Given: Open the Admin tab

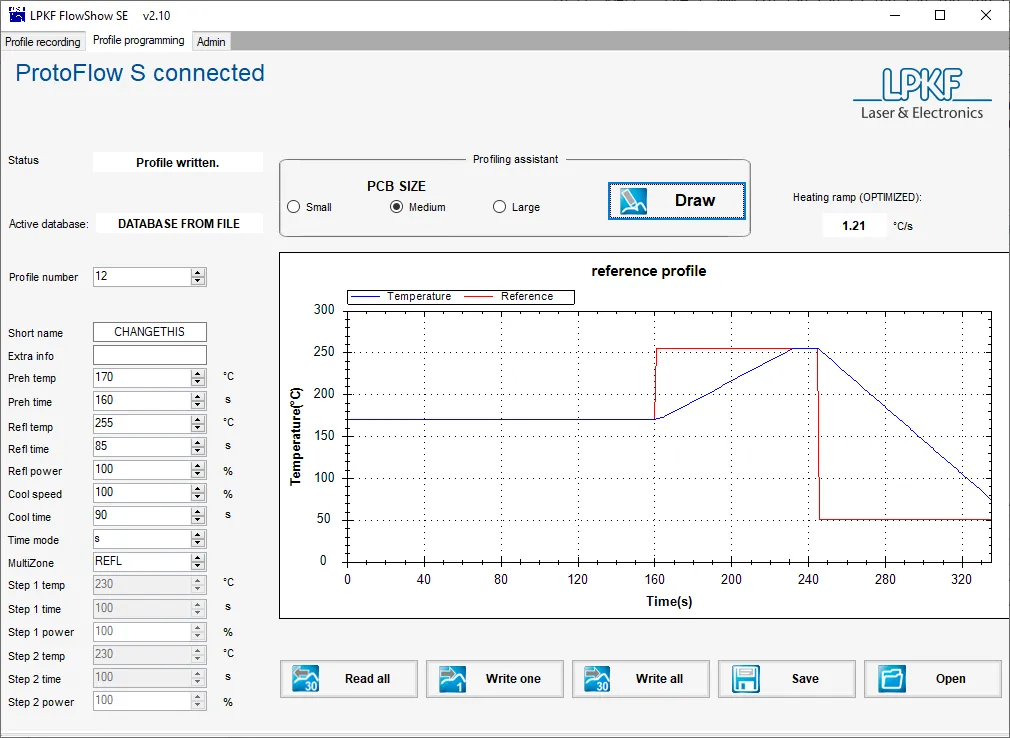Looking at the screenshot, I should pyautogui.click(x=211, y=42).
